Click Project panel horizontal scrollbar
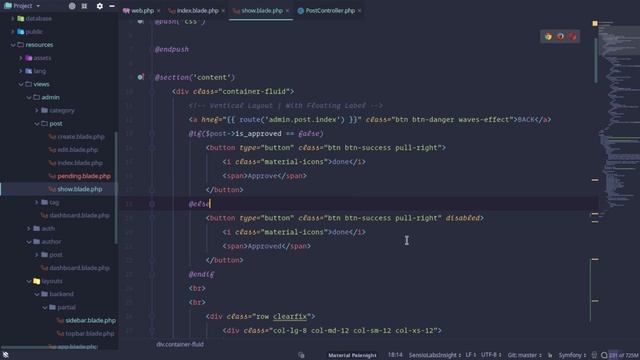The height and width of the screenshot is (360, 640). [x=49, y=348]
